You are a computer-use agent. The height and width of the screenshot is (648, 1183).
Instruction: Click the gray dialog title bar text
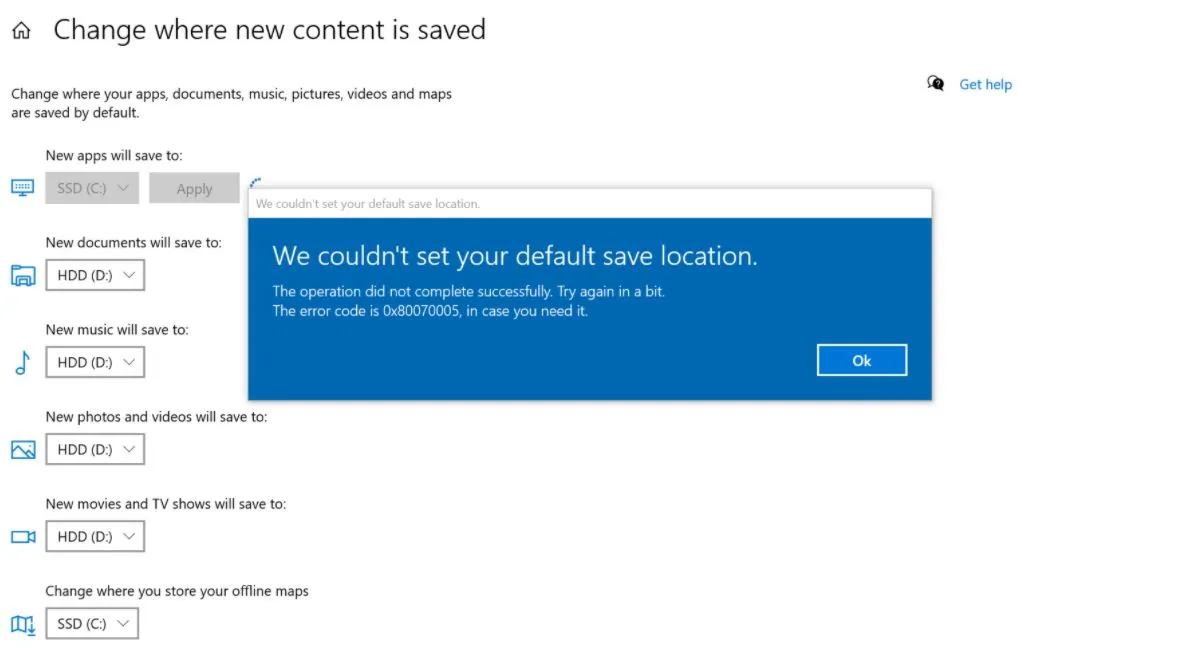pyautogui.click(x=367, y=204)
